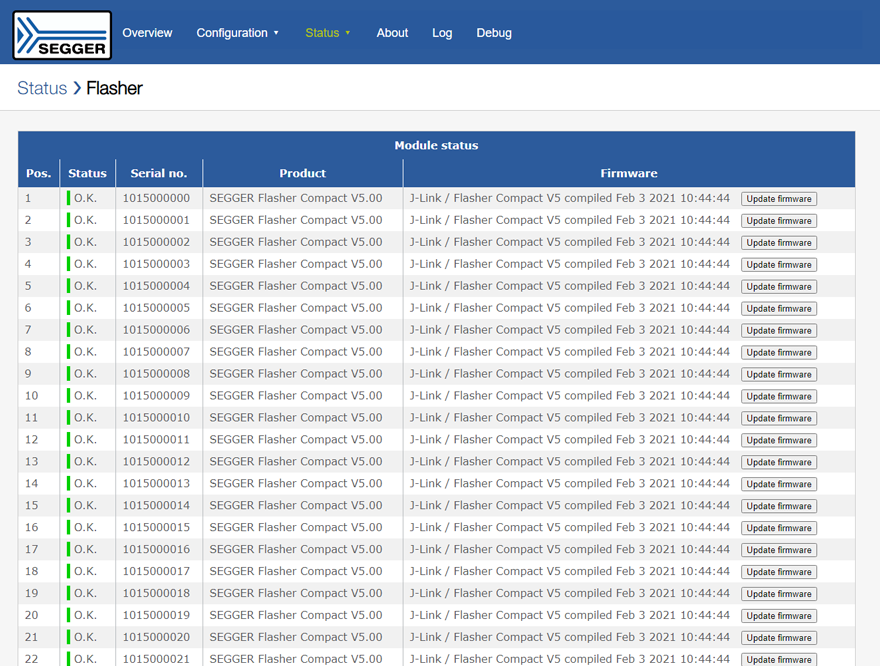880x666 pixels.
Task: Select serial number 1015000008
Action: pyautogui.click(x=156, y=374)
